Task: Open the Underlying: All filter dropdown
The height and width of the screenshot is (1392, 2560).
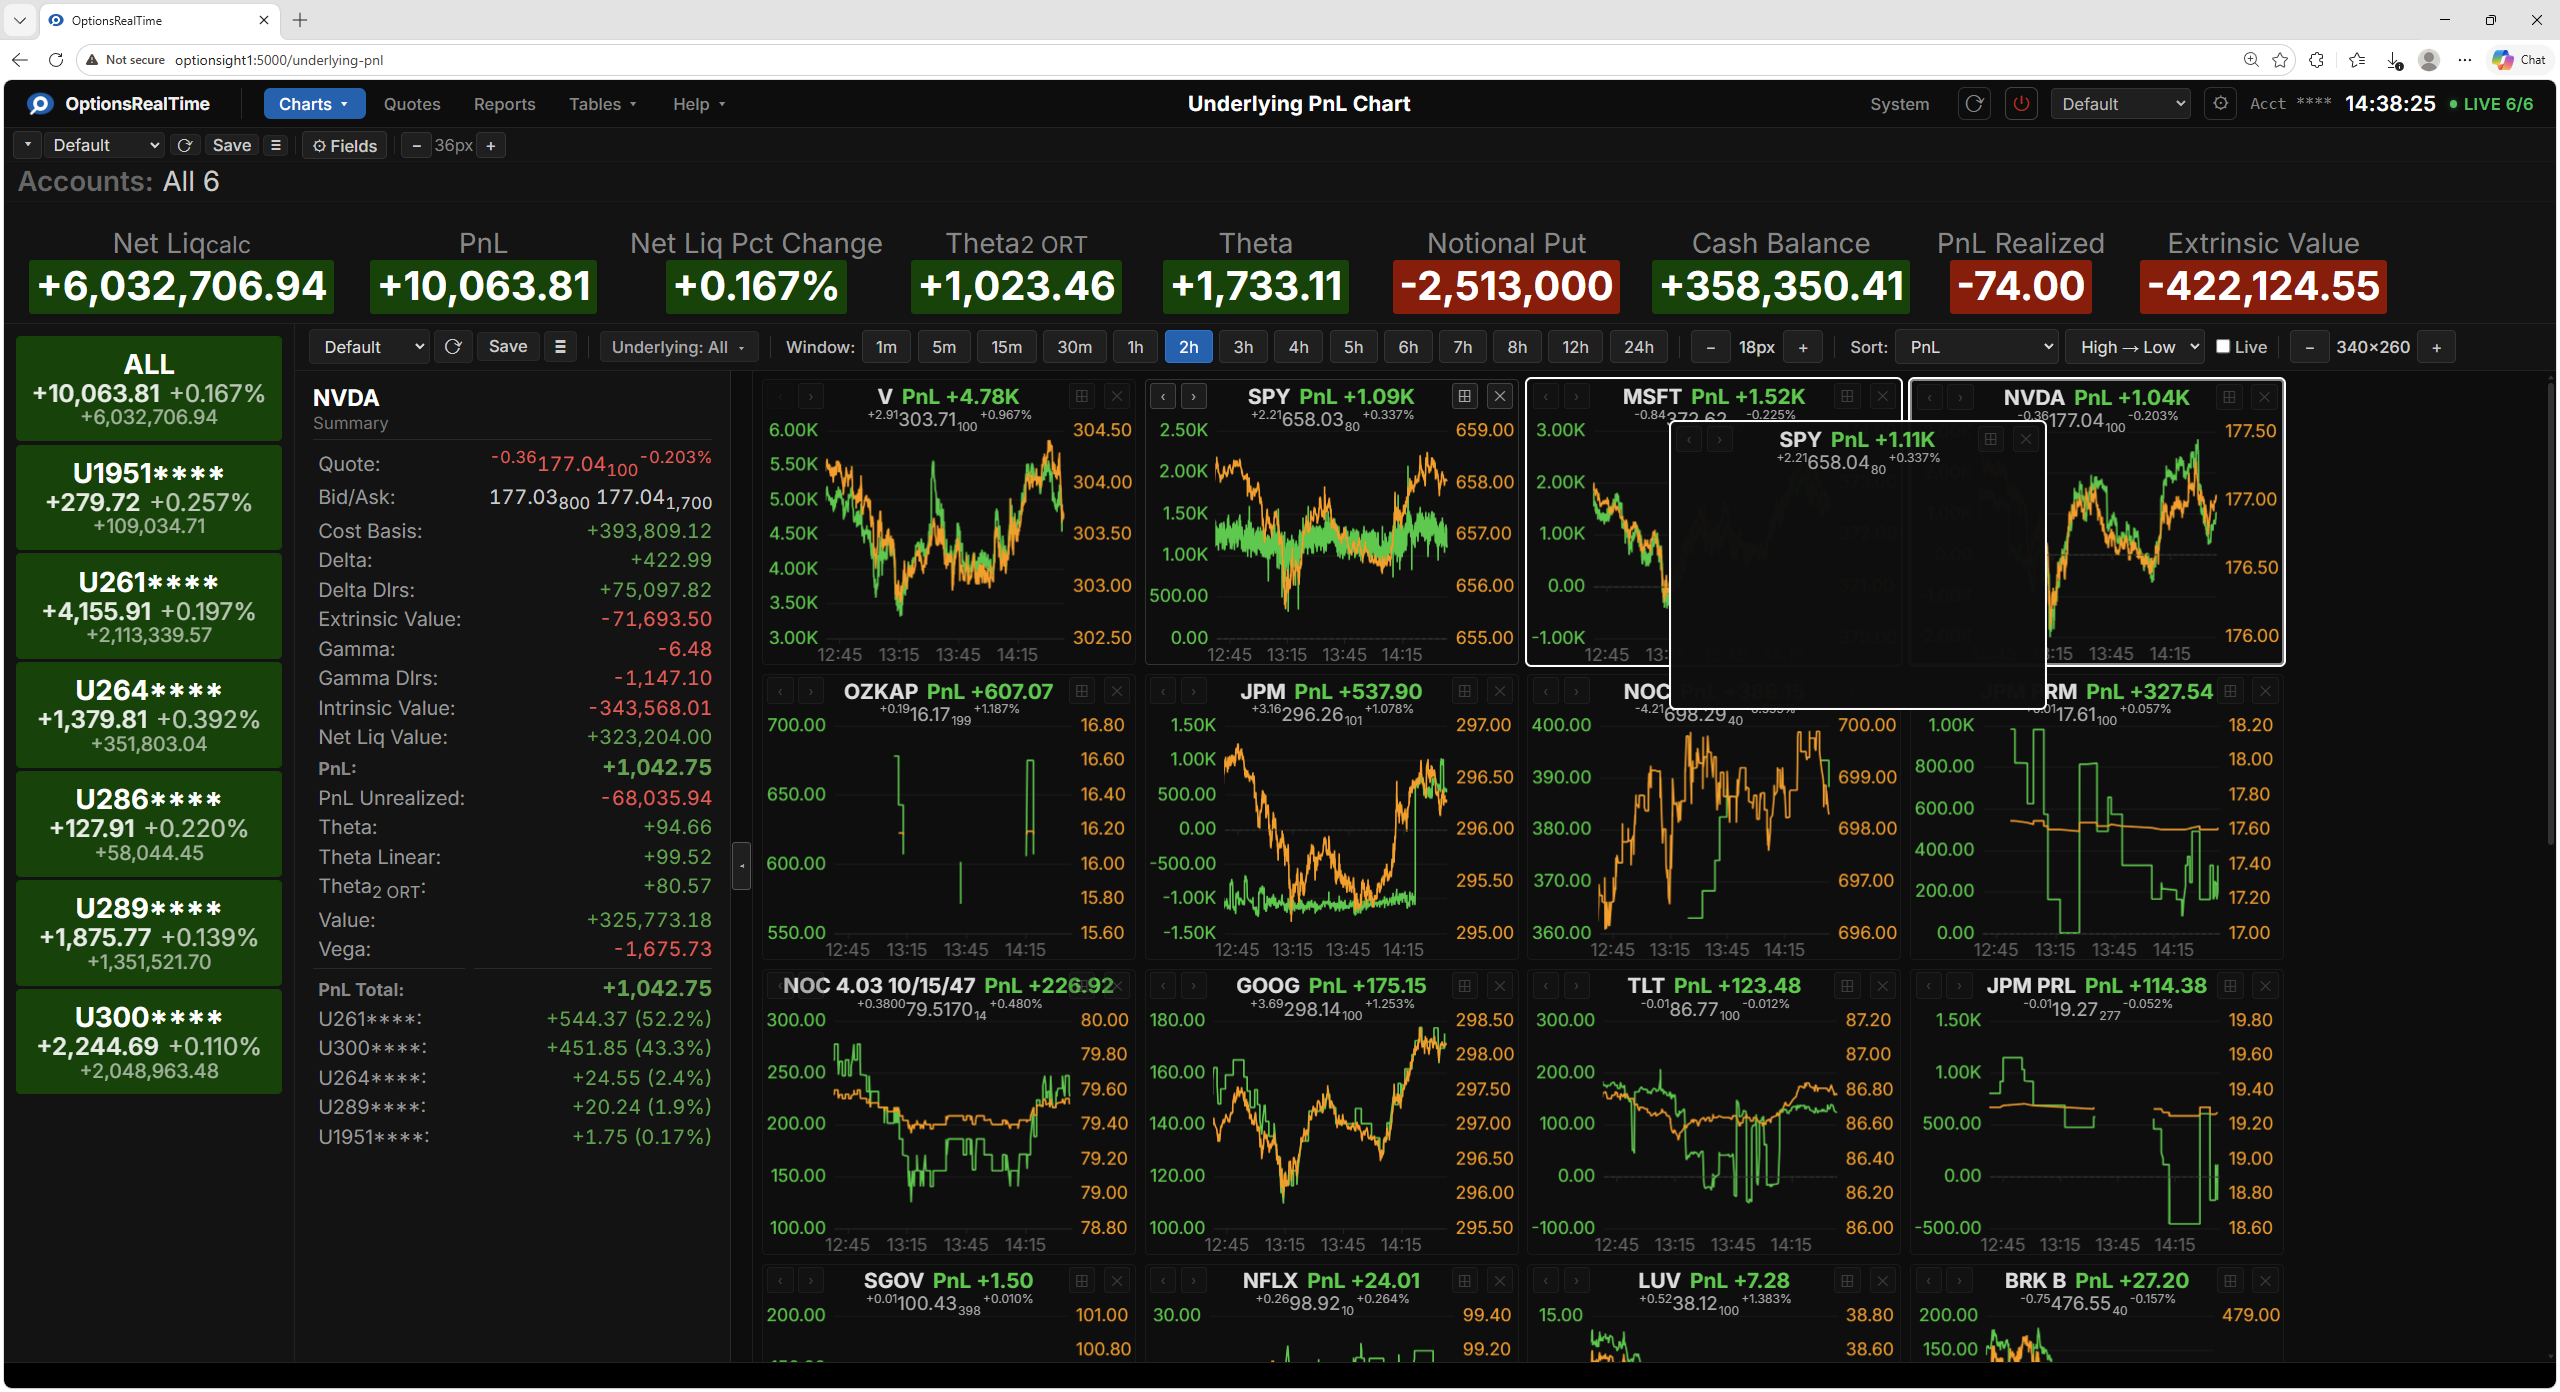Action: point(679,347)
